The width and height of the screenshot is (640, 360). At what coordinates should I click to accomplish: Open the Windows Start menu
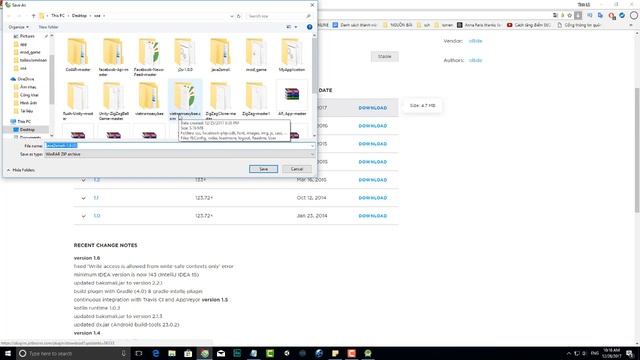pyautogui.click(x=8, y=353)
